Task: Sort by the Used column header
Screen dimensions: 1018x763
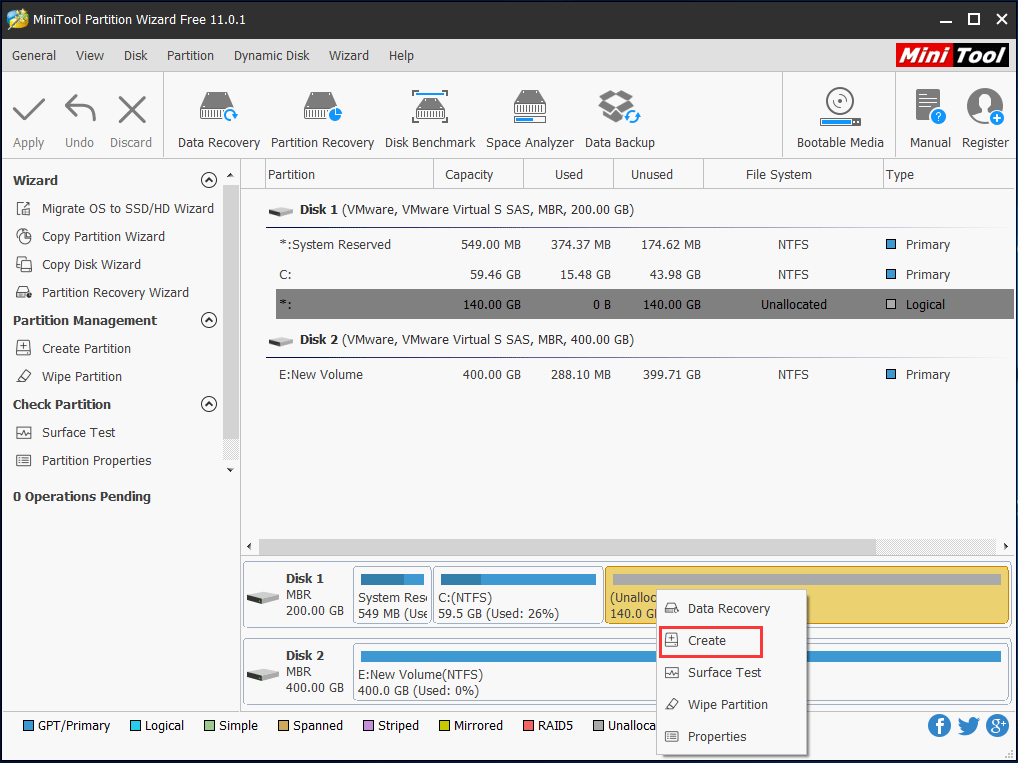Action: tap(569, 174)
